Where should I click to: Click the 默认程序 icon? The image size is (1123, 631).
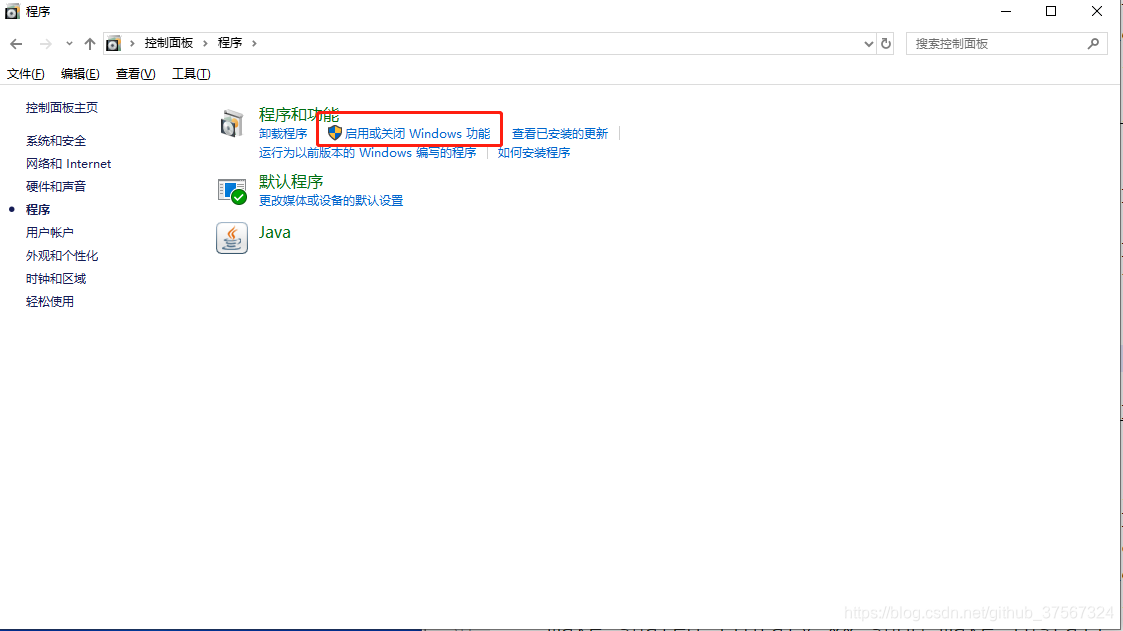(x=232, y=191)
